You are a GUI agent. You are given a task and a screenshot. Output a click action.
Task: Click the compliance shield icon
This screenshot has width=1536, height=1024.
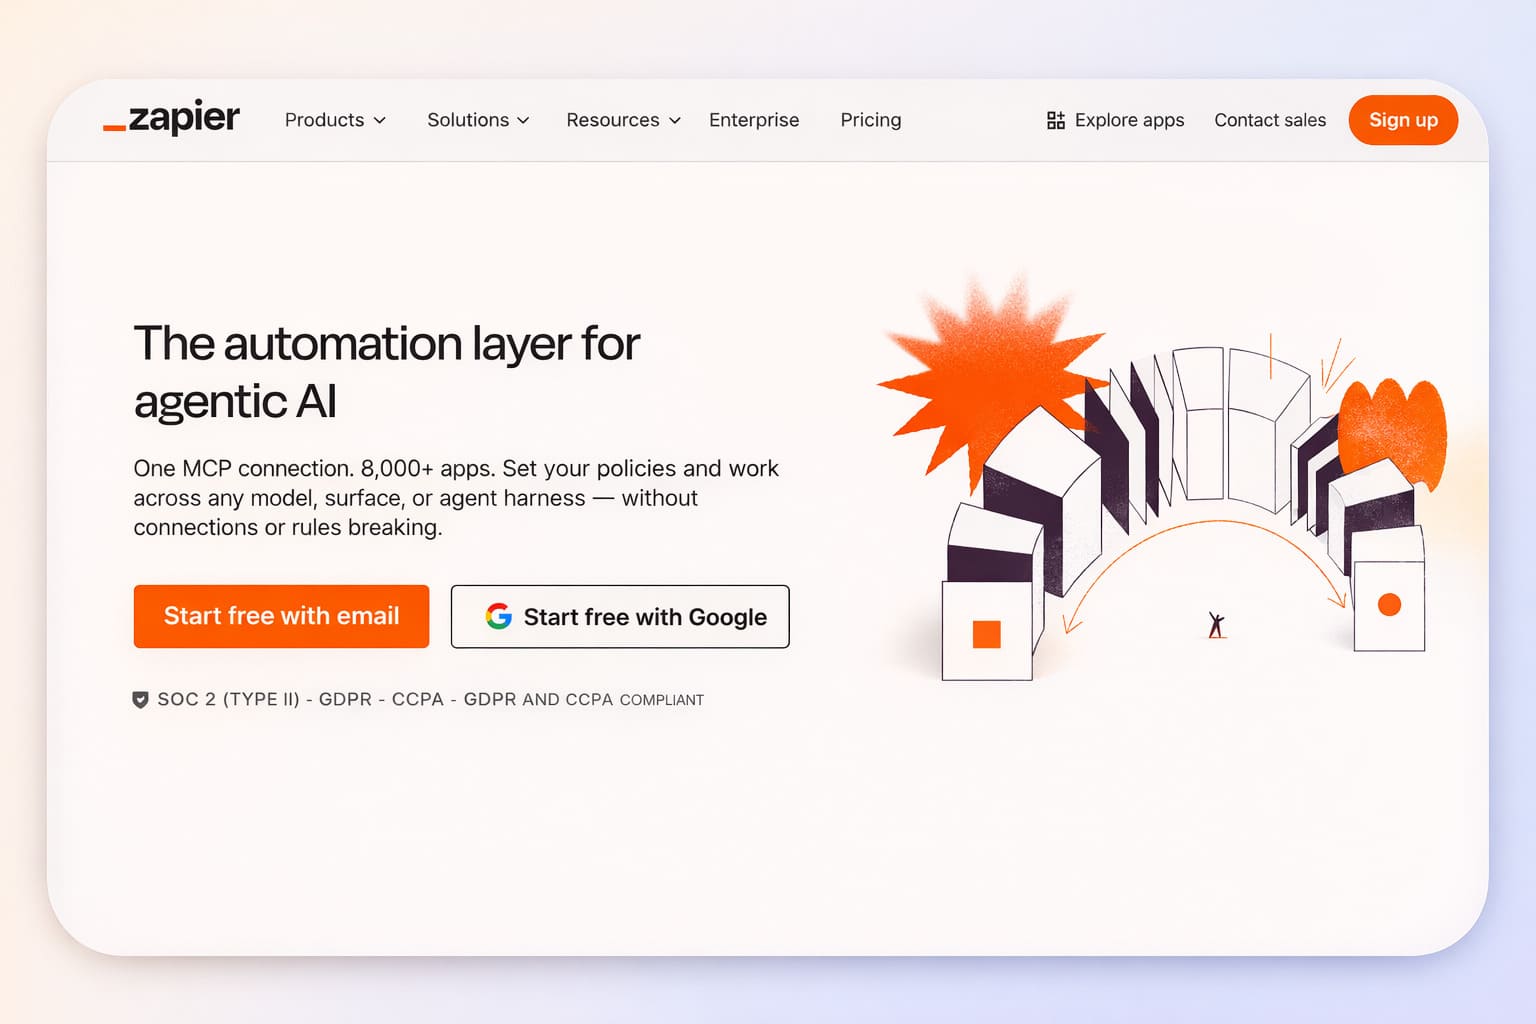click(141, 700)
